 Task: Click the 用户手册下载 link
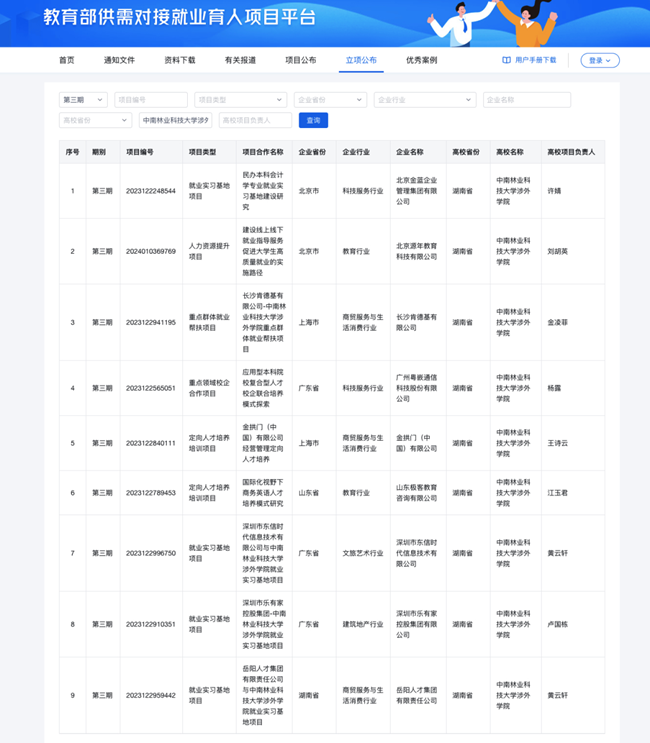[x=536, y=60]
